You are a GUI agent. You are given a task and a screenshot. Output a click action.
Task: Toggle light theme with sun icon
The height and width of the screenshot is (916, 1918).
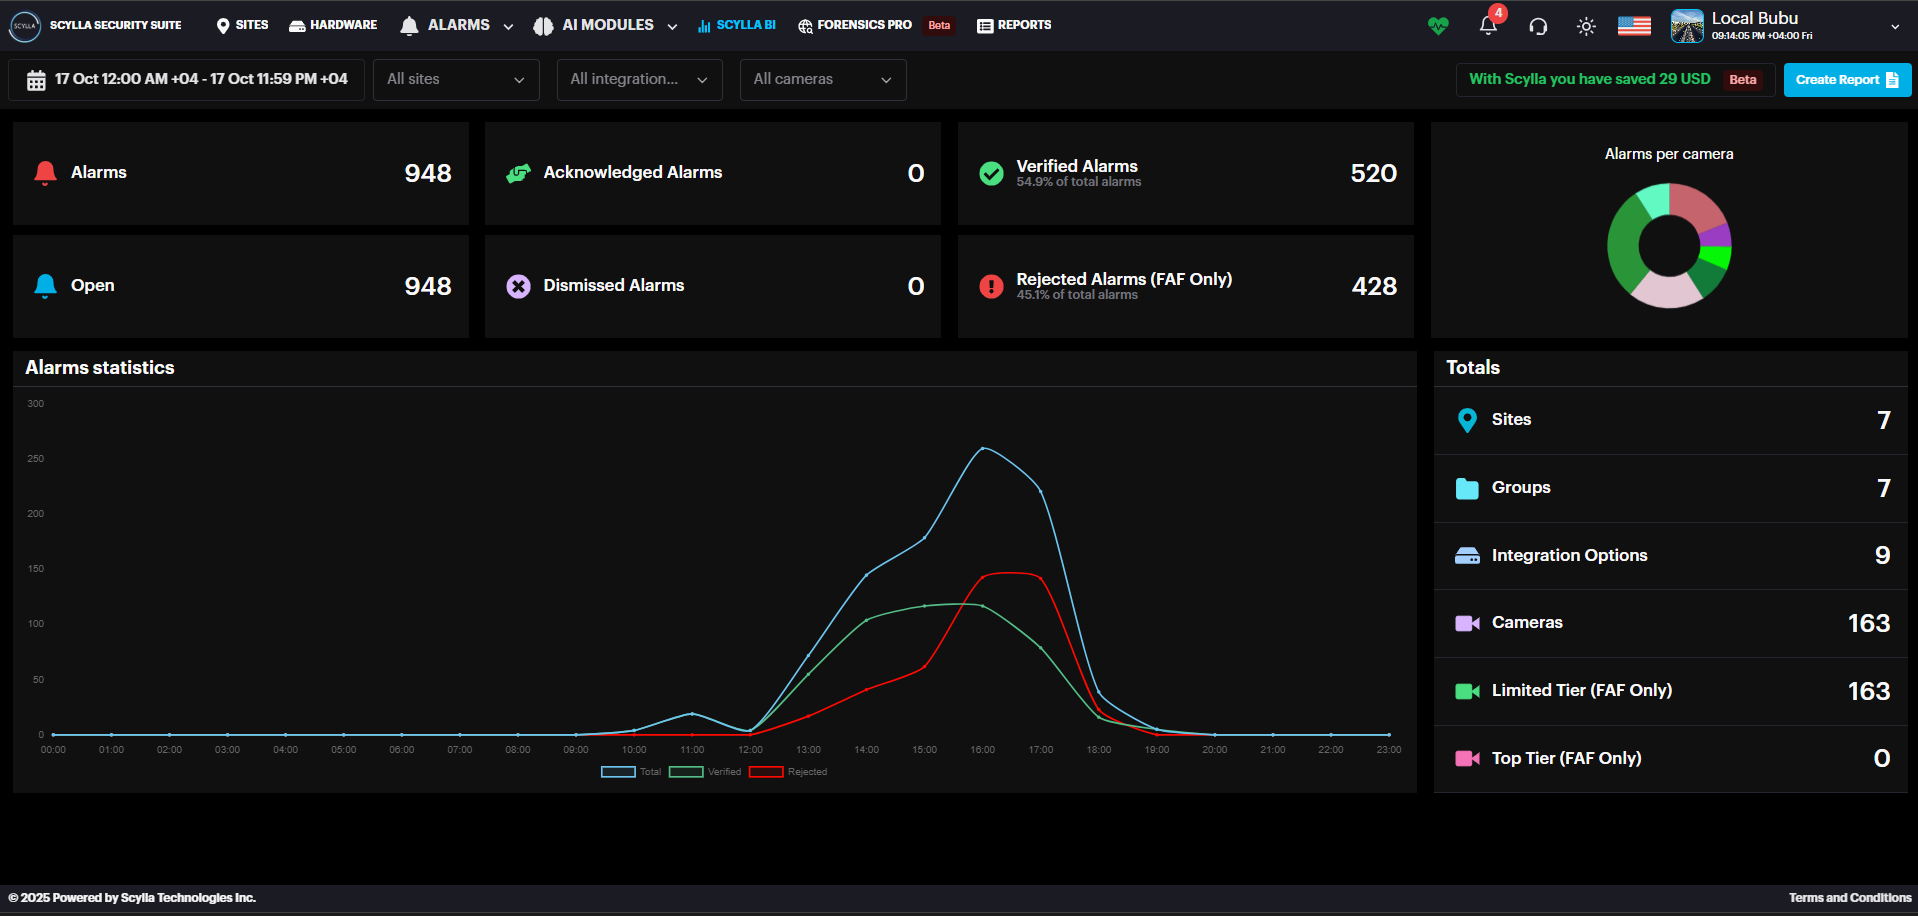(1586, 26)
